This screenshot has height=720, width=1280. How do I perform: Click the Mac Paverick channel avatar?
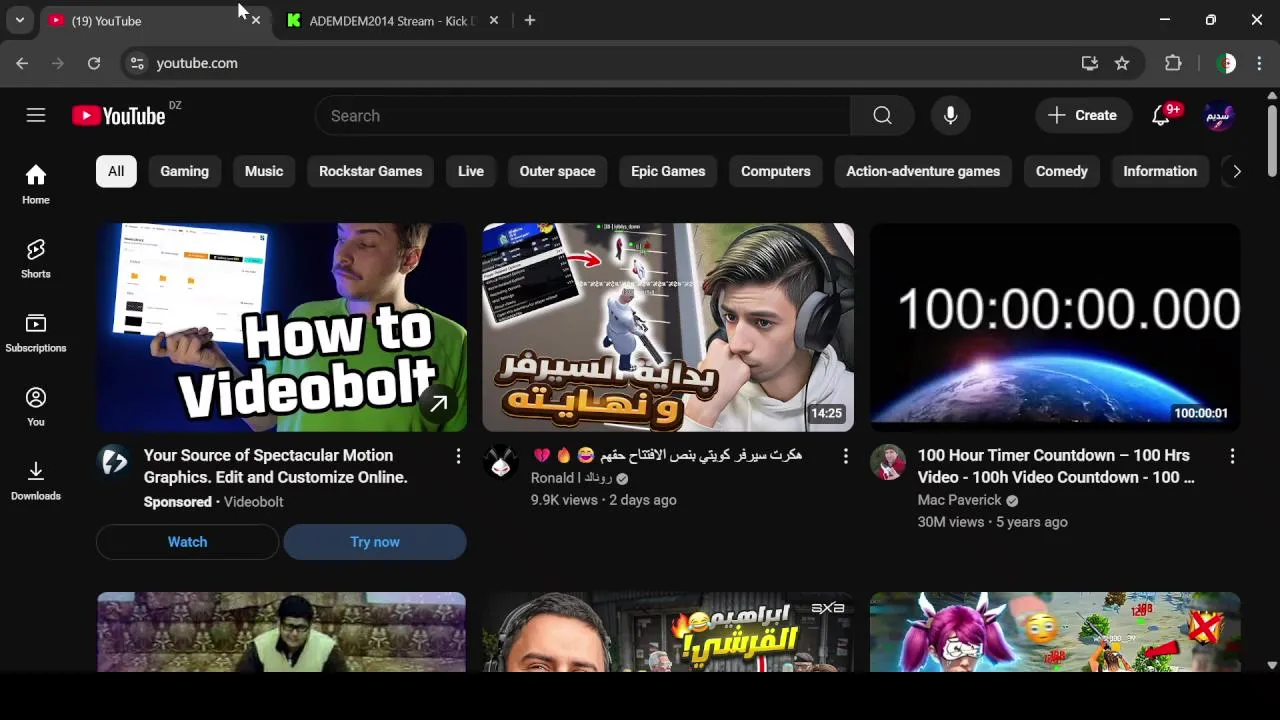pyautogui.click(x=888, y=462)
